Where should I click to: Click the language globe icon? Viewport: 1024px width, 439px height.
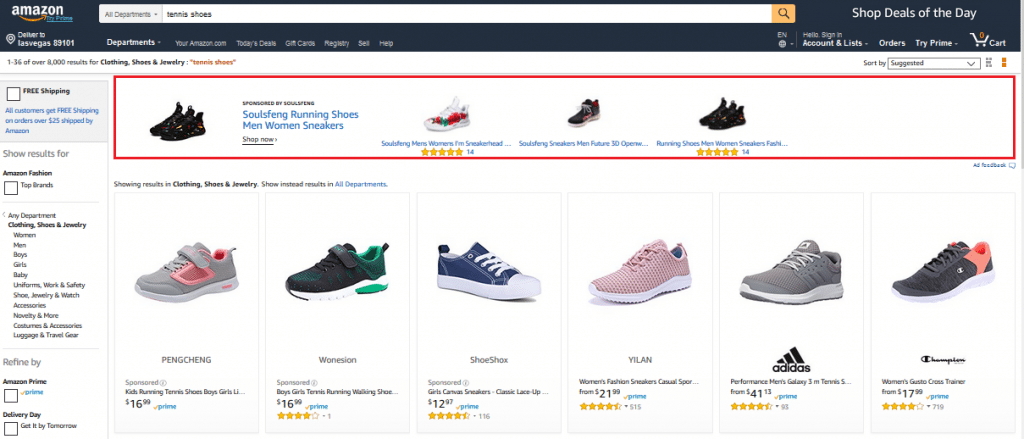pos(782,44)
